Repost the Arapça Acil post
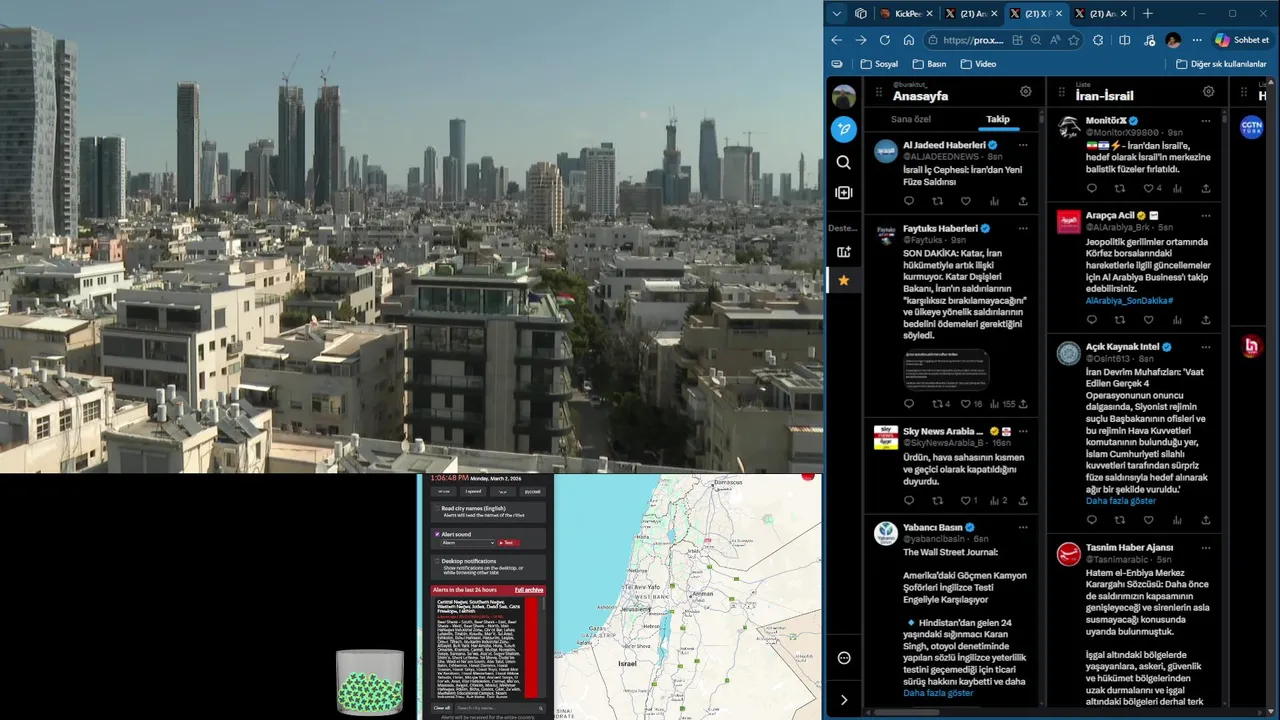 [1120, 320]
